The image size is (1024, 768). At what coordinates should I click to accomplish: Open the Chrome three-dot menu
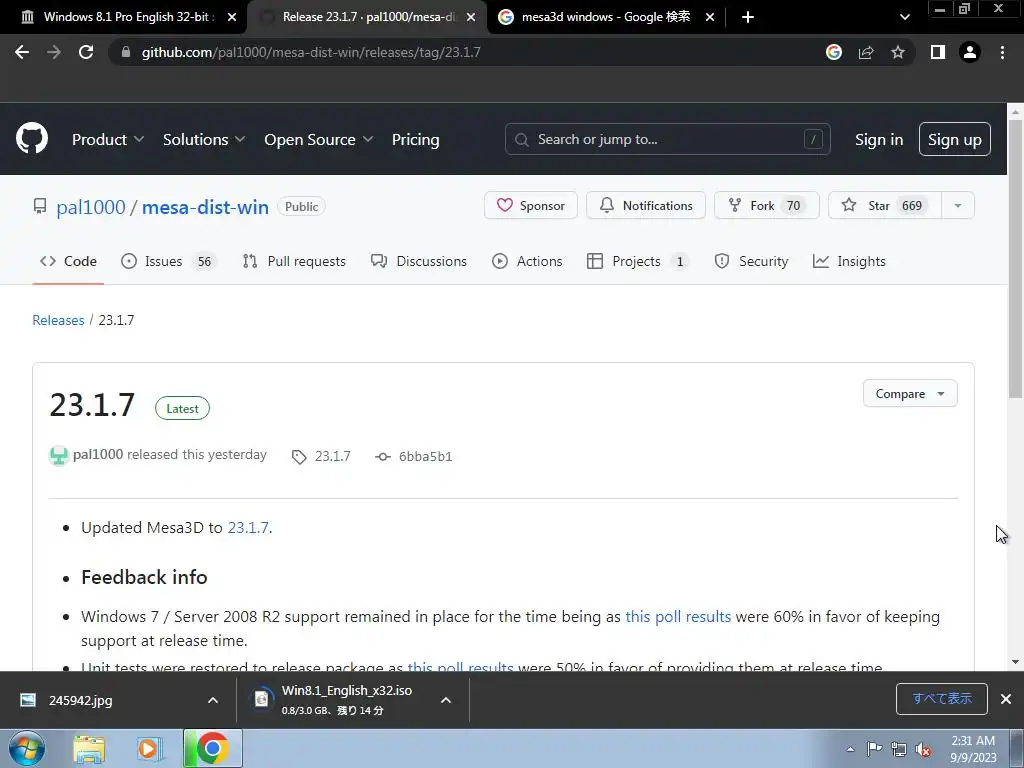coord(1002,52)
